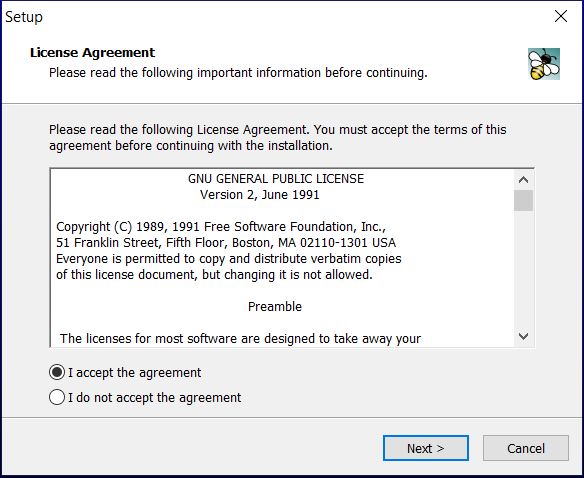Cancel the installation with the Cancel button
This screenshot has height=478, width=584.
tap(526, 448)
